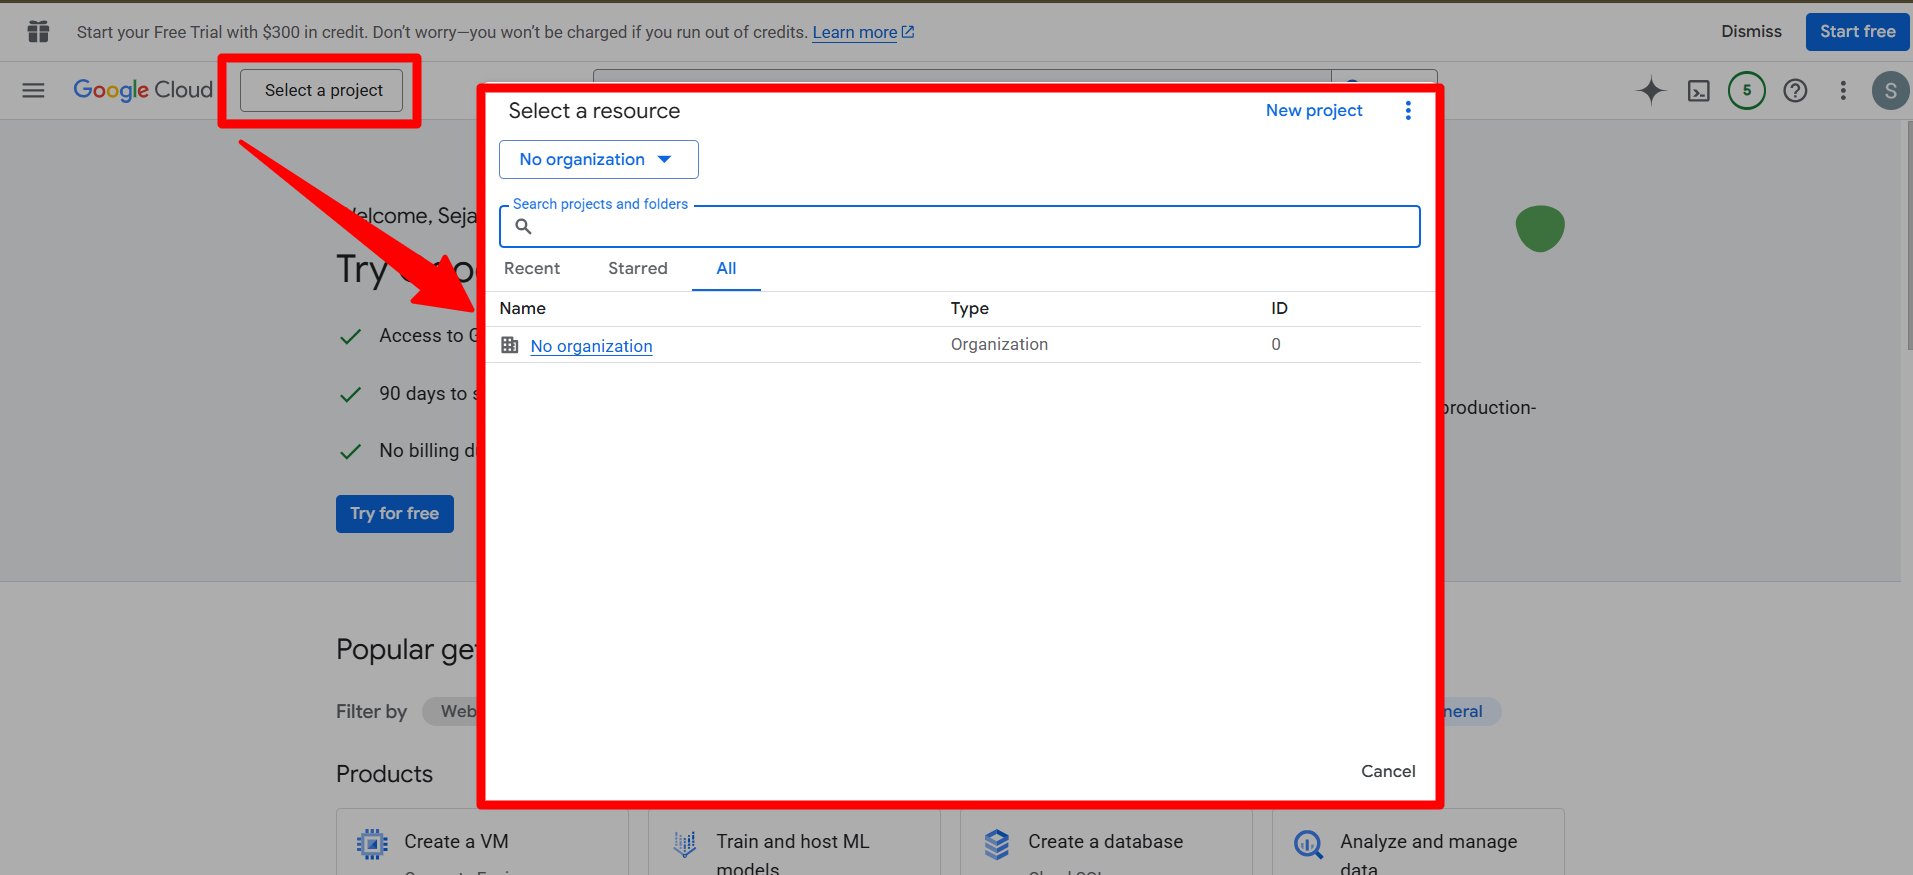The image size is (1913, 875).
Task: Open the Train and host ML models card
Action: click(x=794, y=842)
